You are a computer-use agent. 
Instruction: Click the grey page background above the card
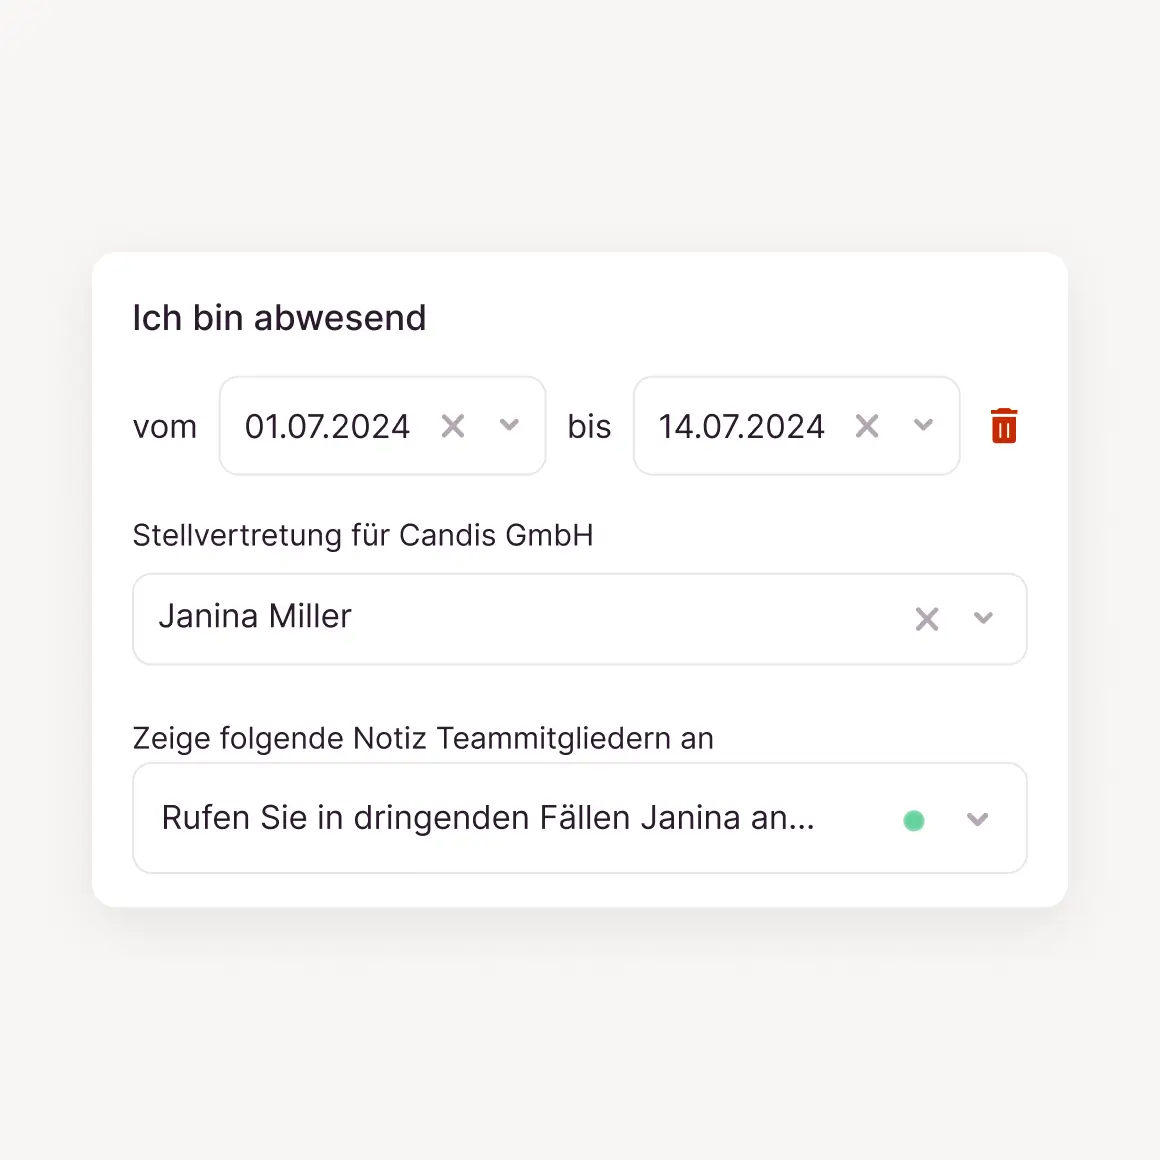[580, 120]
